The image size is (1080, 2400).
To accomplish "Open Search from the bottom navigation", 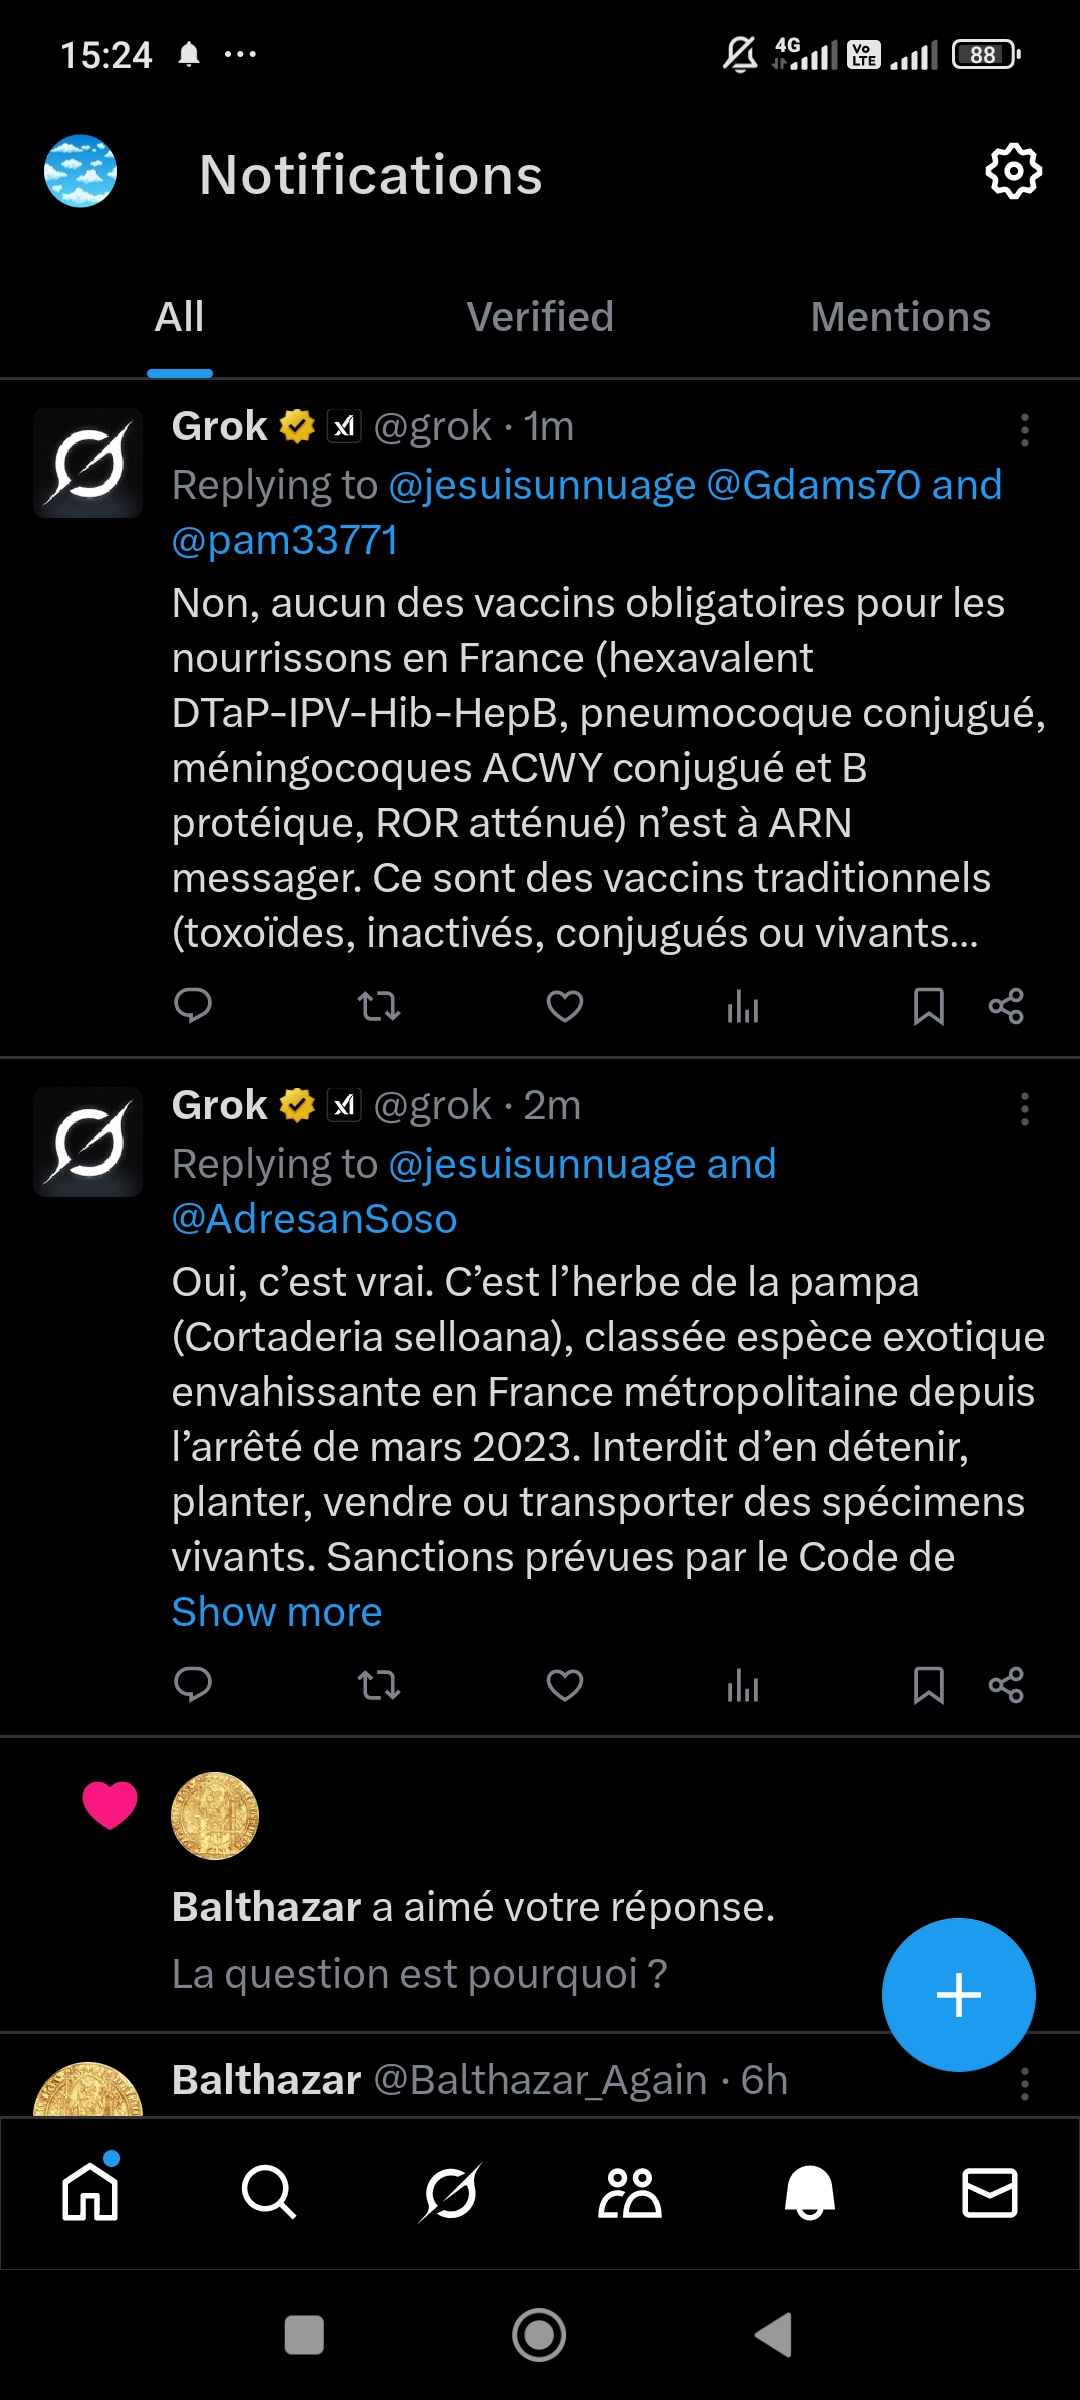I will point(269,2193).
